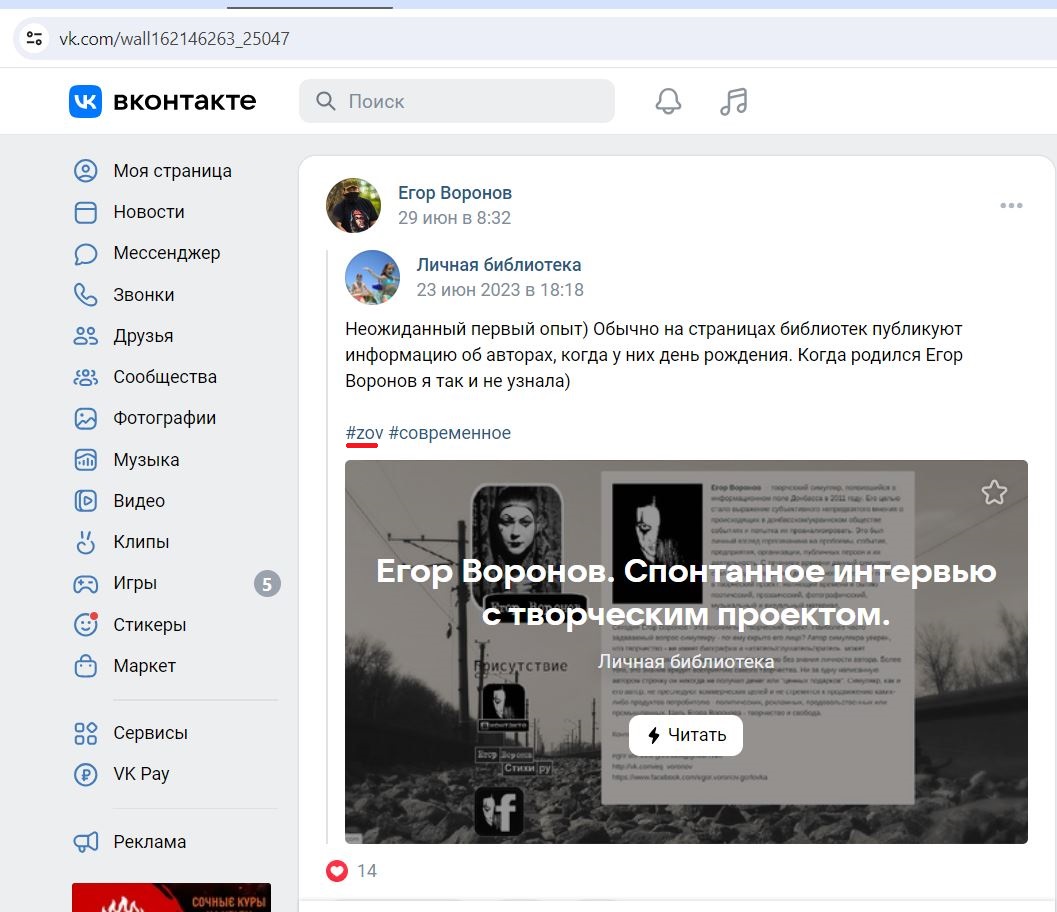Click the Звонки phone icon
The width and height of the screenshot is (1057, 912).
86,295
